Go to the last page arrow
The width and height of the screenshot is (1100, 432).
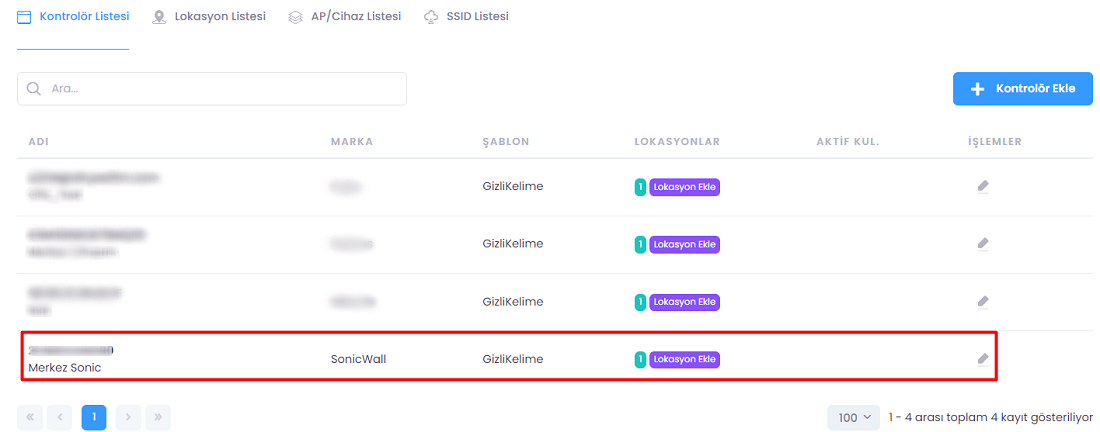(x=158, y=417)
